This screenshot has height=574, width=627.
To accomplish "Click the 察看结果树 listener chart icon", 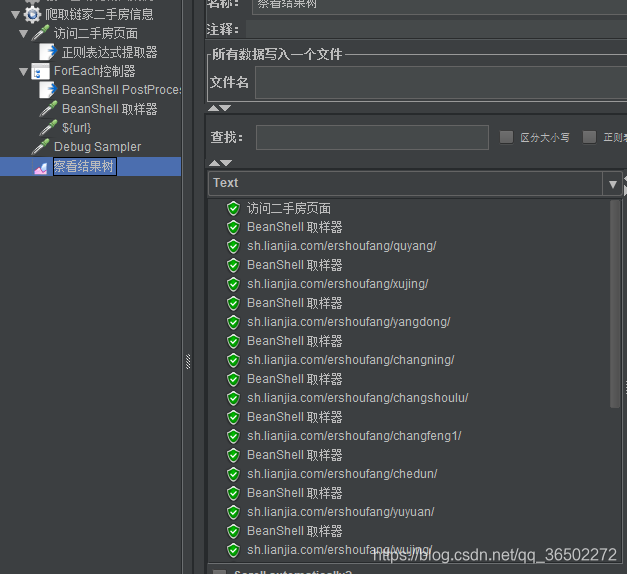I will (40, 168).
